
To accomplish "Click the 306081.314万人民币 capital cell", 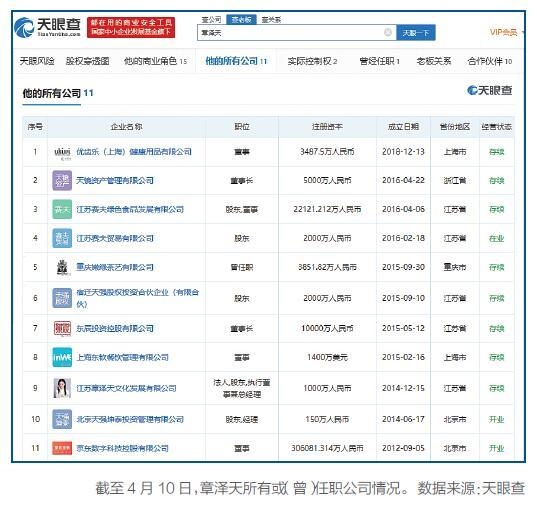I will (327, 448).
